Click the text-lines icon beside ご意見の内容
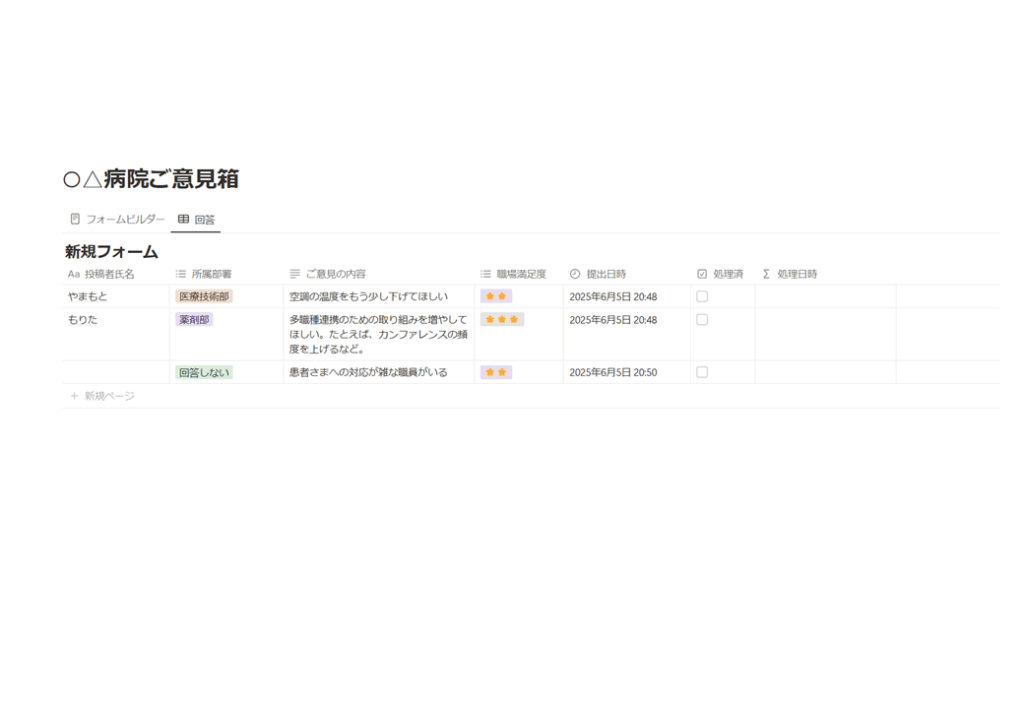 pyautogui.click(x=295, y=274)
